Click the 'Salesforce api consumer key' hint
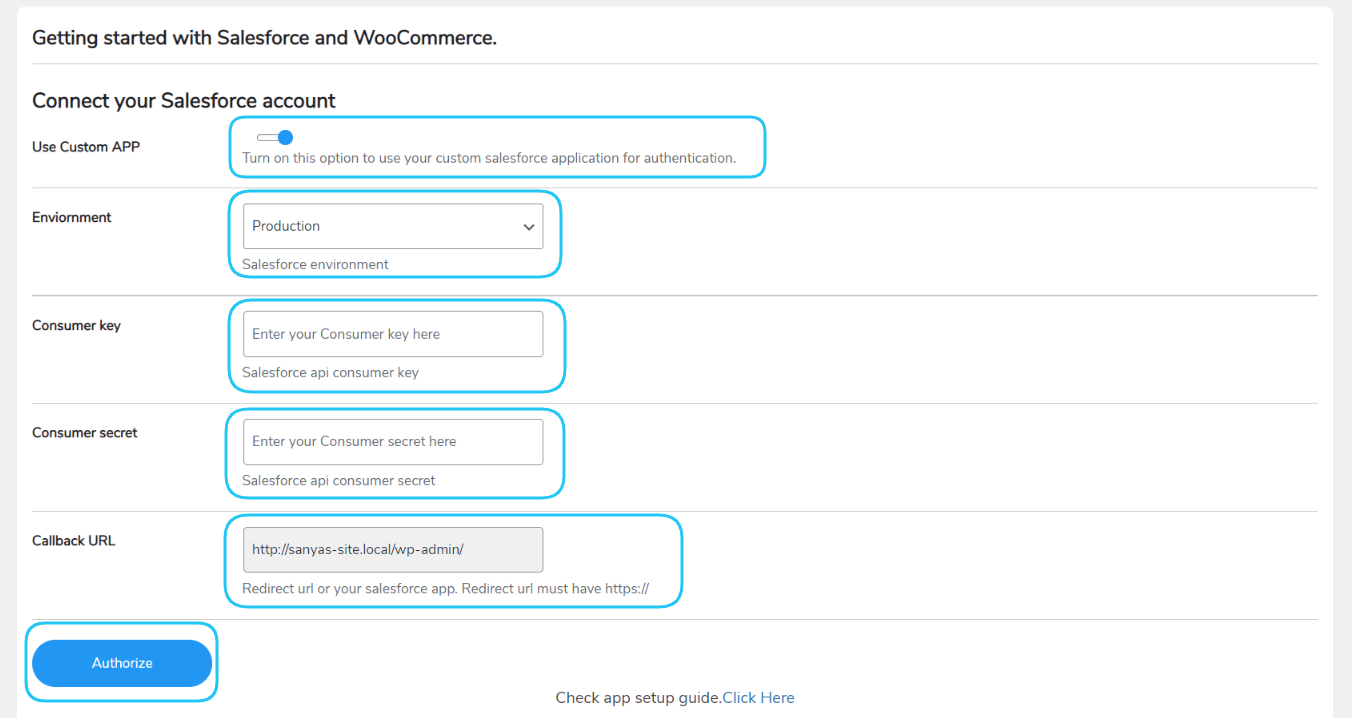This screenshot has width=1352, height=718. pyautogui.click(x=330, y=373)
